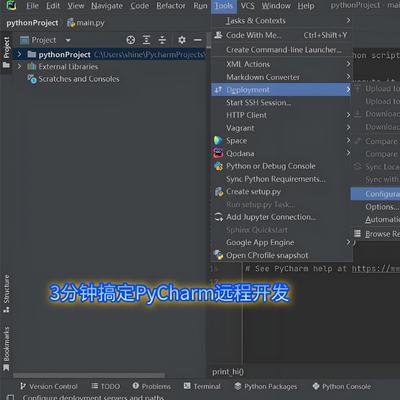This screenshot has width=400, height=400.
Task: Open the Navigate menu
Action: point(107,6)
